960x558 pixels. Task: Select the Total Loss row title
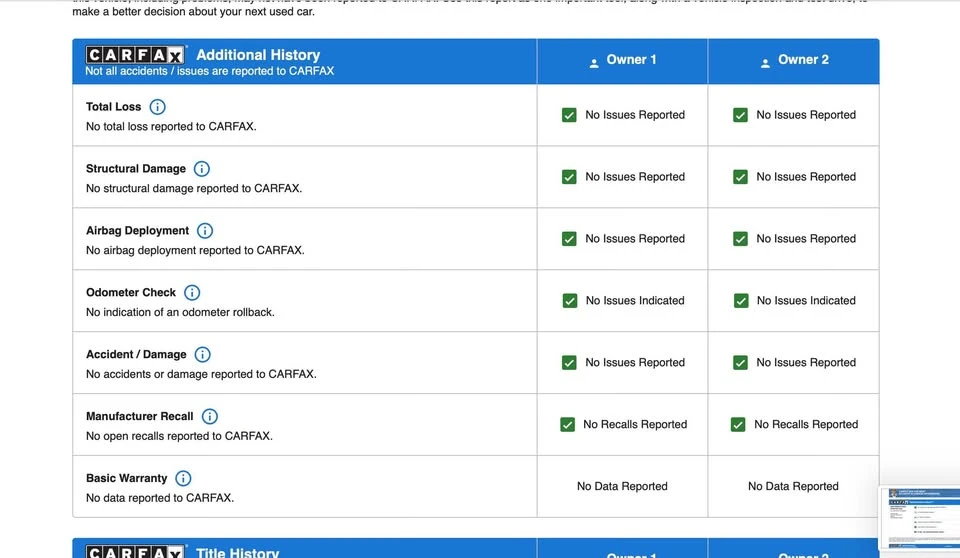coord(113,107)
